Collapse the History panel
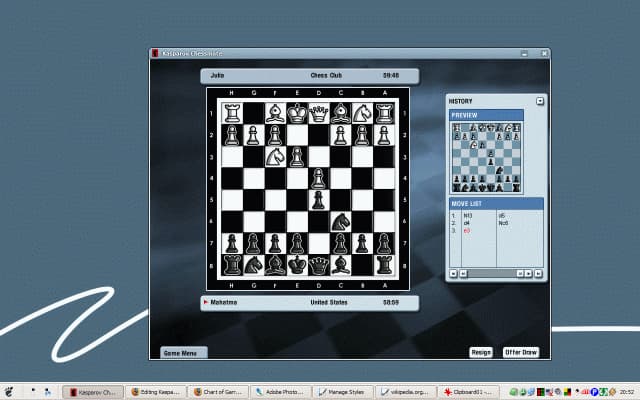 tap(540, 101)
